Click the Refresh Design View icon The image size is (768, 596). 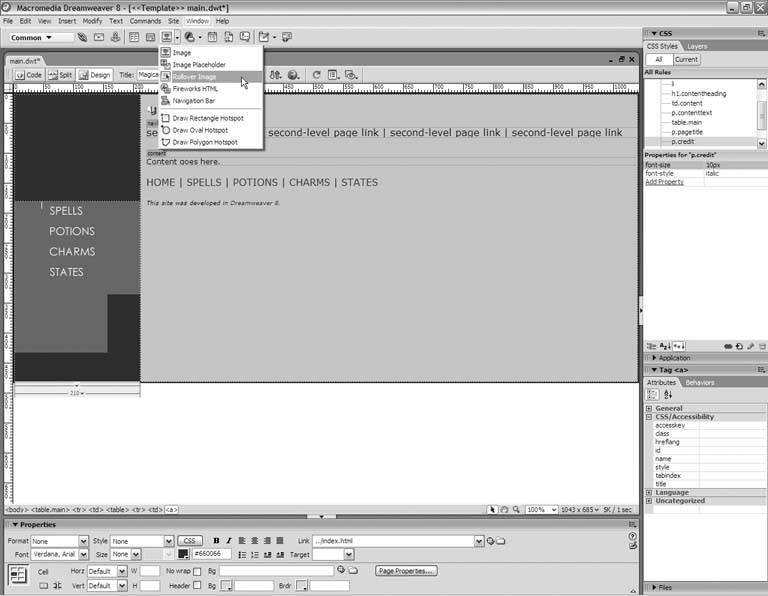[x=317, y=75]
